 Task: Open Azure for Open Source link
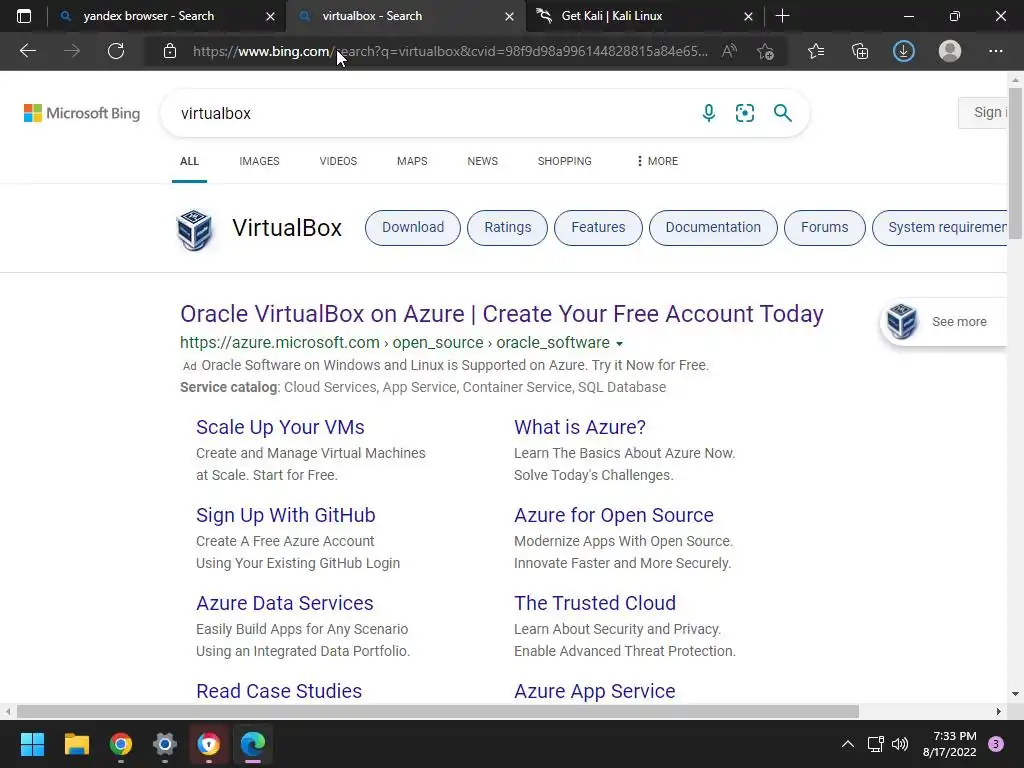614,515
